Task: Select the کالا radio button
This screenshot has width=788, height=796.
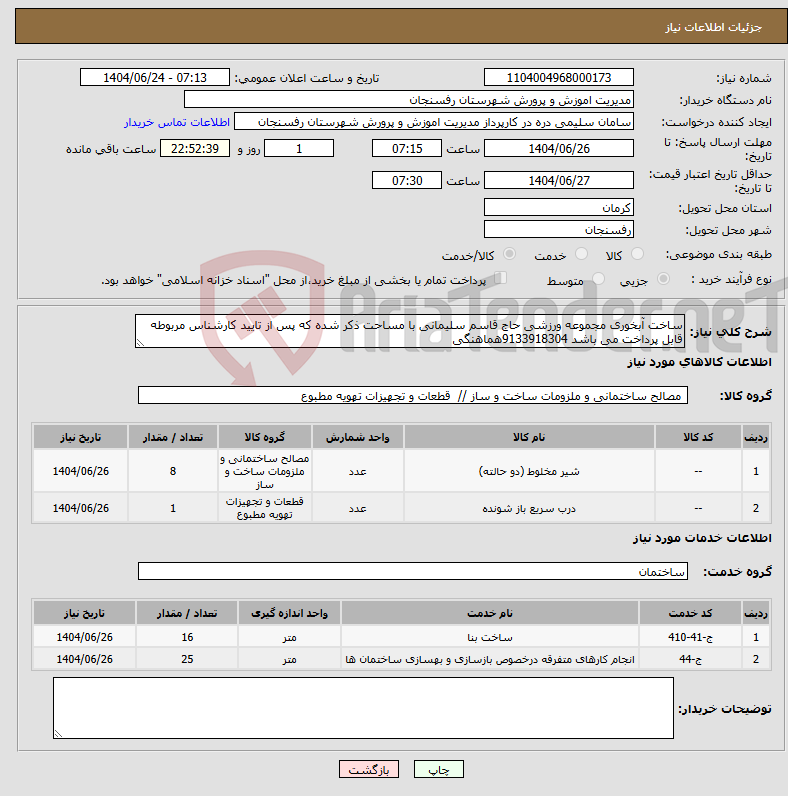Action: [637, 254]
